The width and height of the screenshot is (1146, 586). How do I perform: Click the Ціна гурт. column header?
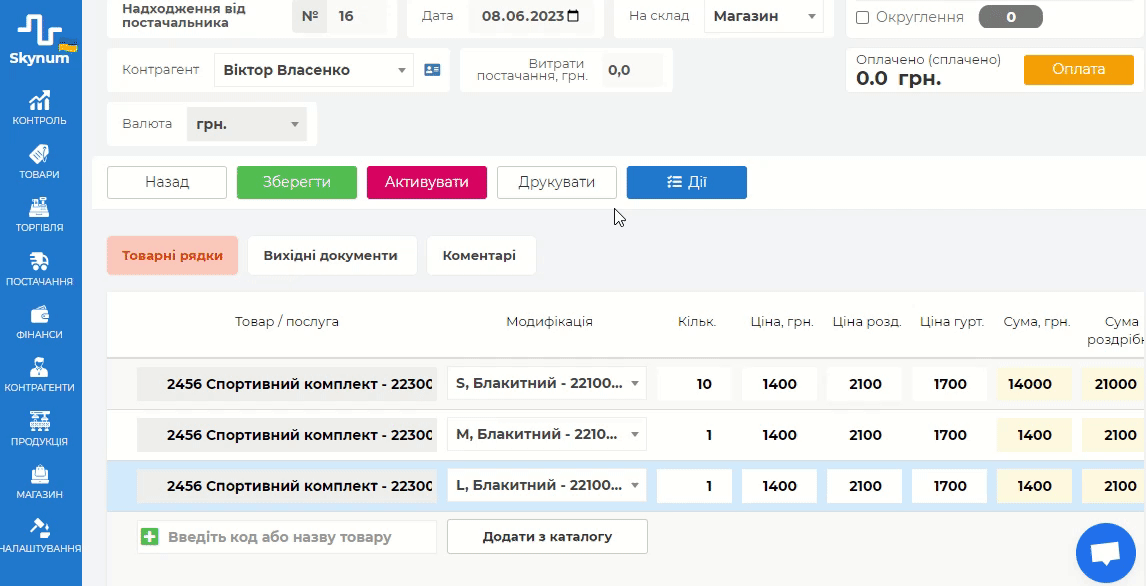pyautogui.click(x=952, y=321)
